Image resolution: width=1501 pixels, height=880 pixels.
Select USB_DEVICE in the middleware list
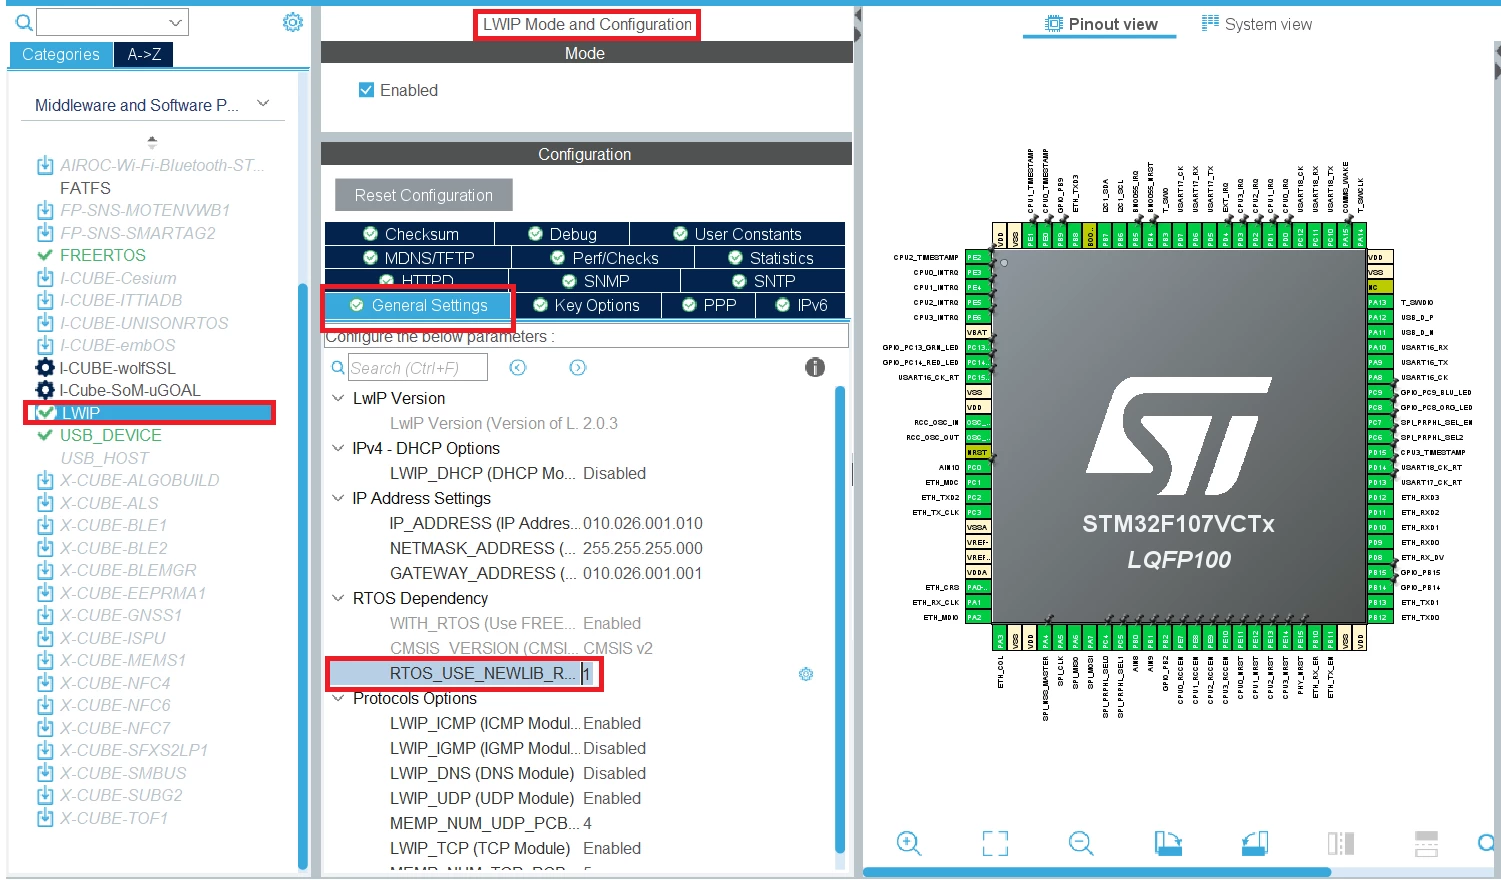(x=111, y=435)
